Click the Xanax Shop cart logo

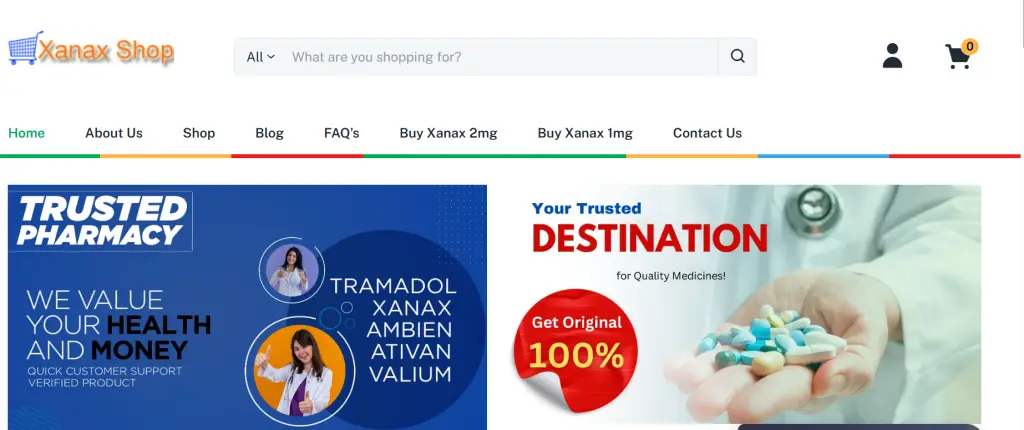25,48
